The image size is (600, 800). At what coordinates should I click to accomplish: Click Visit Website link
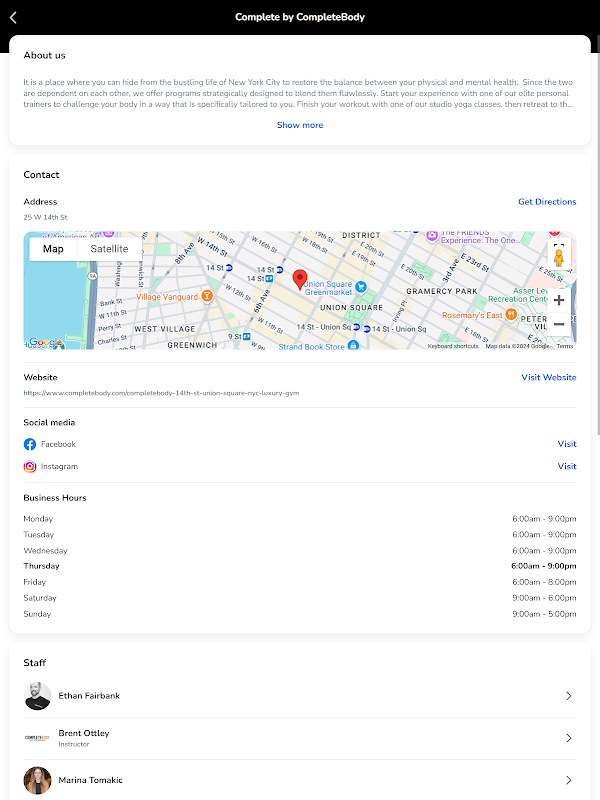tap(548, 377)
